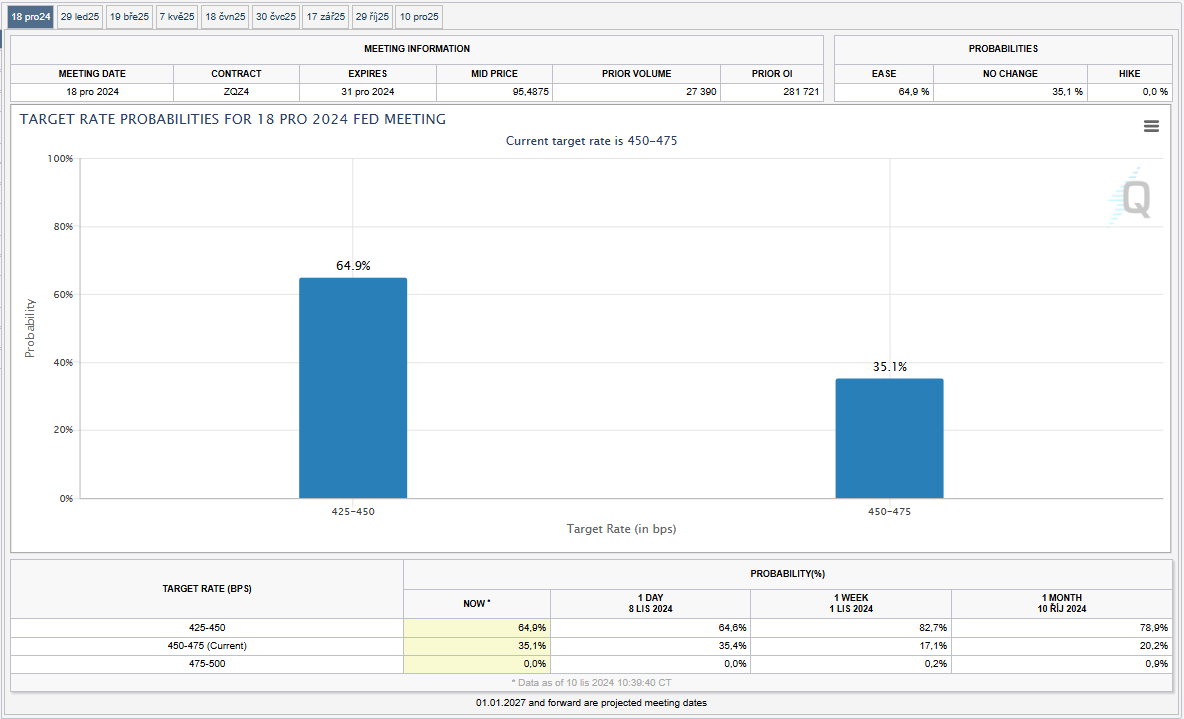The height and width of the screenshot is (719, 1184).
Task: Switch to the 29 led25 tab
Action: [x=80, y=17]
